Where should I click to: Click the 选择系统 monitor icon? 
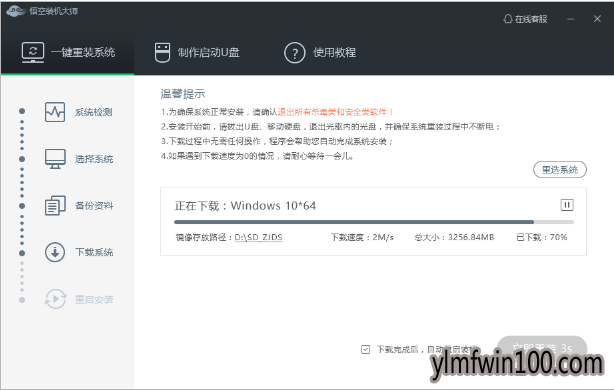click(55, 159)
